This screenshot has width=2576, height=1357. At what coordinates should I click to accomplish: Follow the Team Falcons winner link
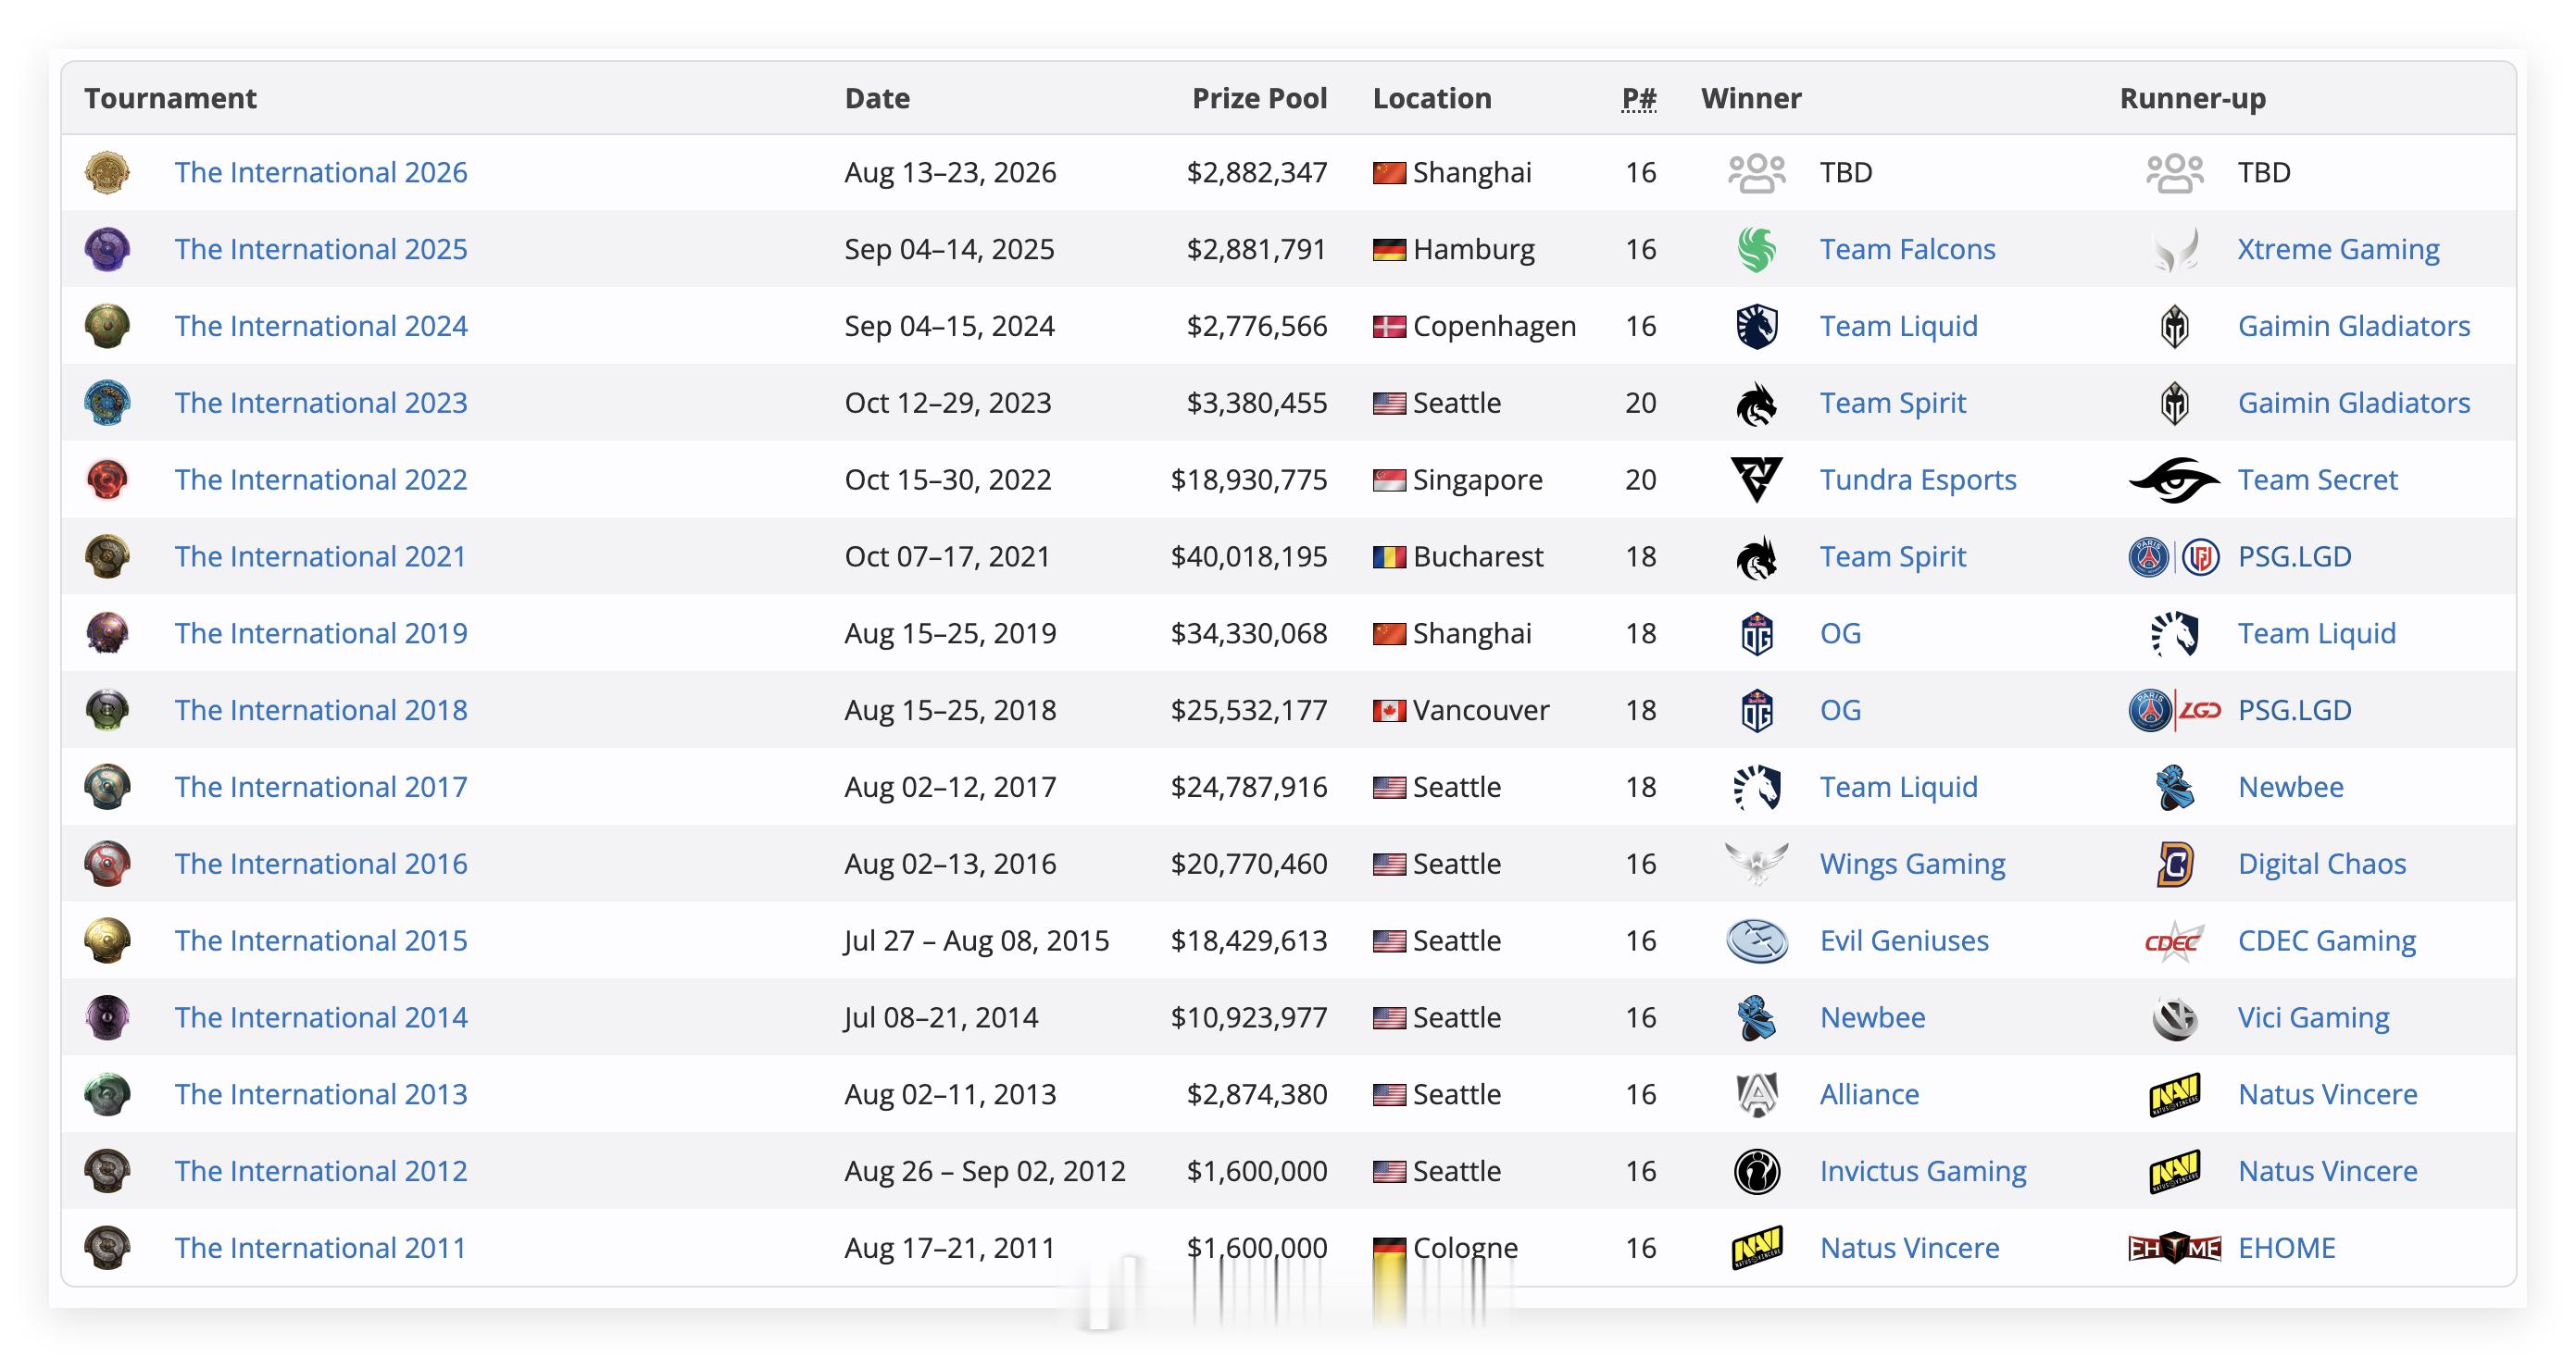(x=1907, y=249)
